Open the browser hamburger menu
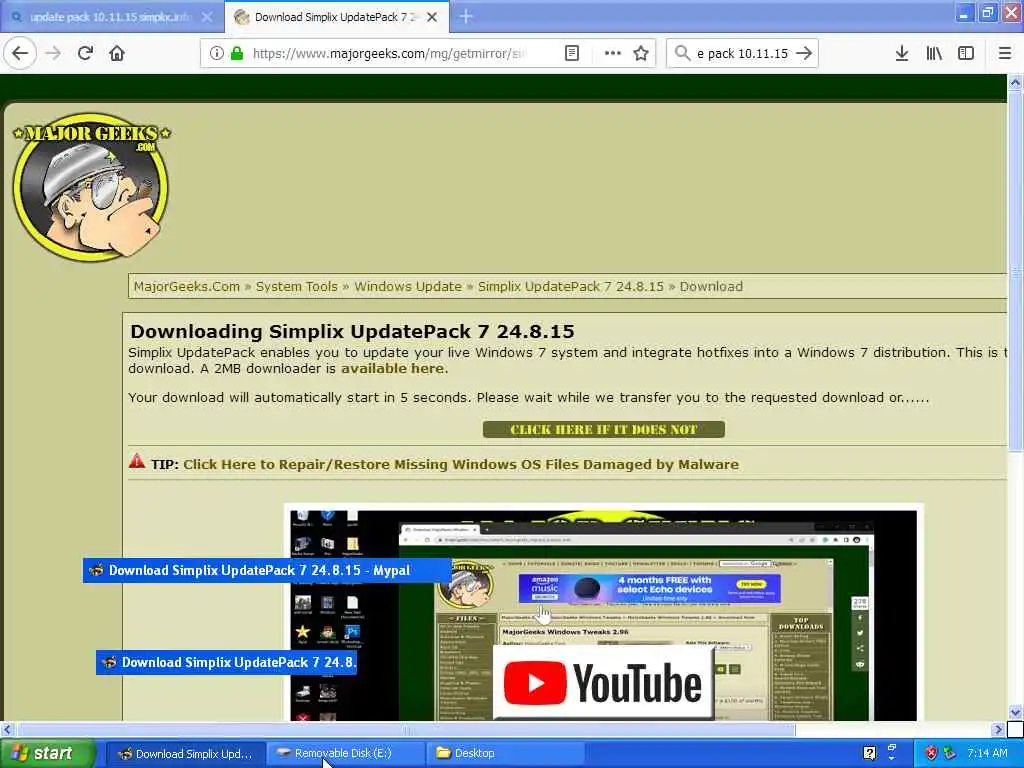Screen dimensions: 1024x768 pos(1004,54)
